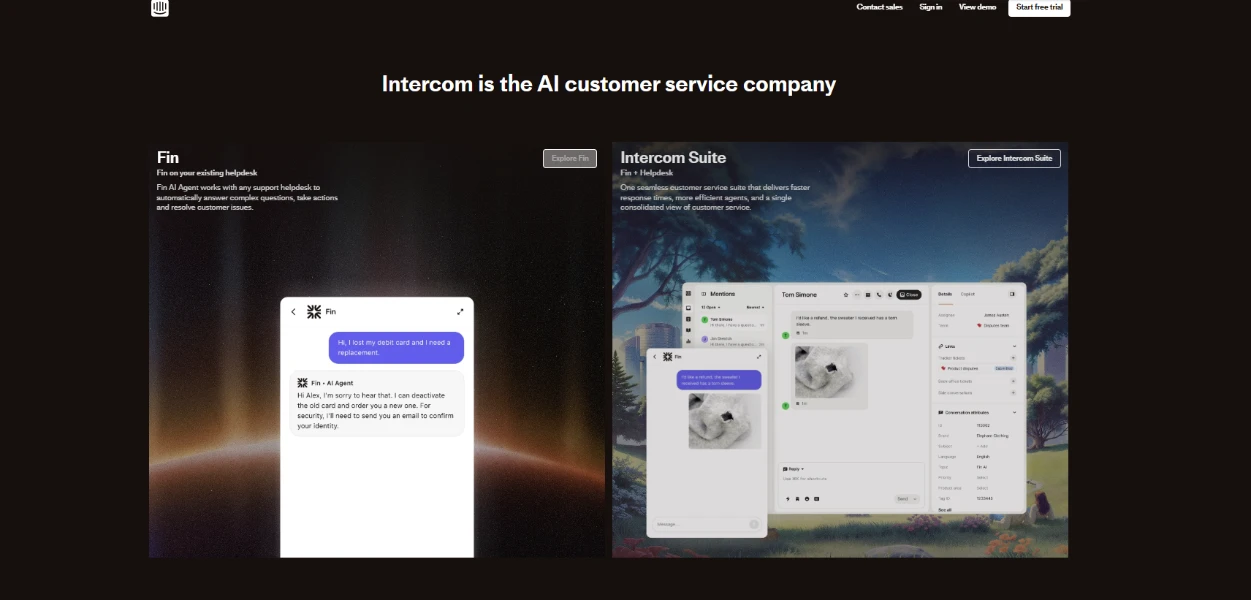Click the image attachment icon in the composer
The image size is (1251, 600).
pyautogui.click(x=817, y=497)
